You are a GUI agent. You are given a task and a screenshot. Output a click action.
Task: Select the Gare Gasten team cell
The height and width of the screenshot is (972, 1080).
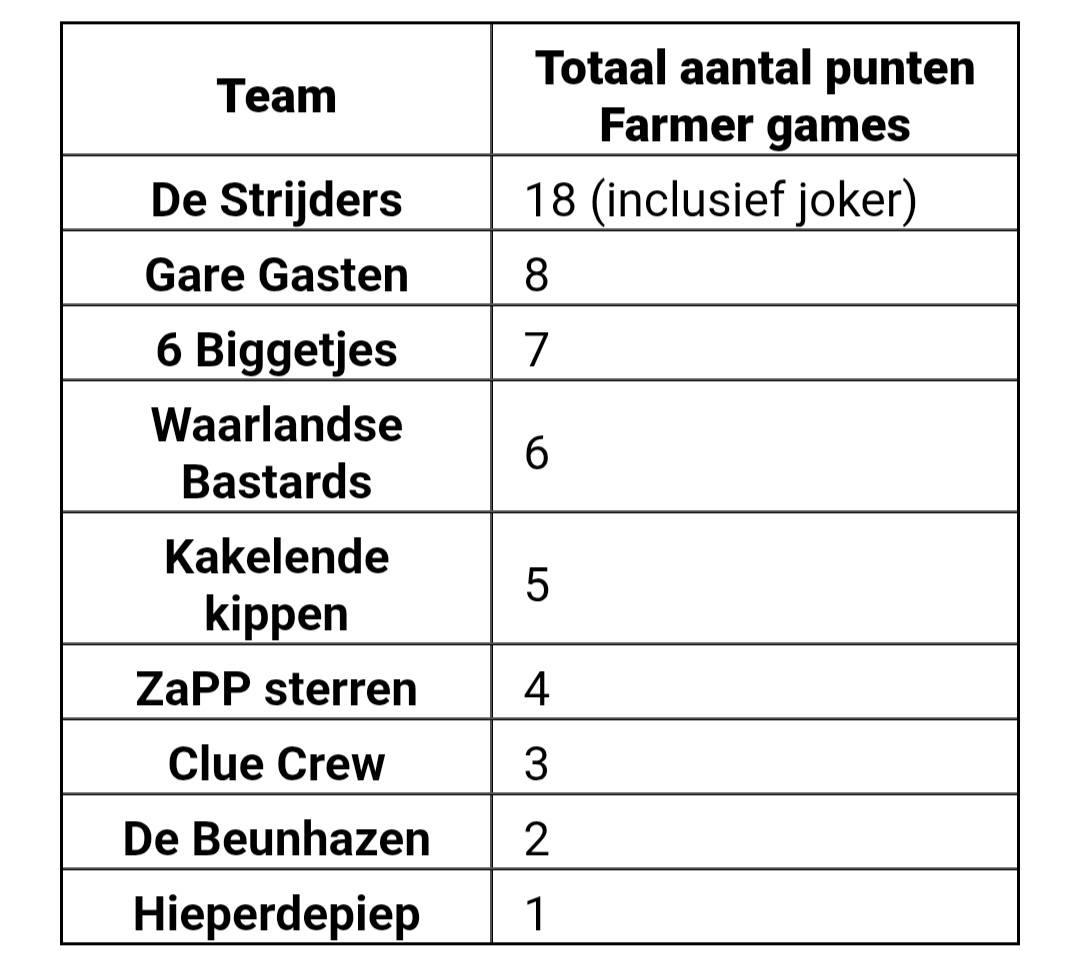[x=276, y=268]
